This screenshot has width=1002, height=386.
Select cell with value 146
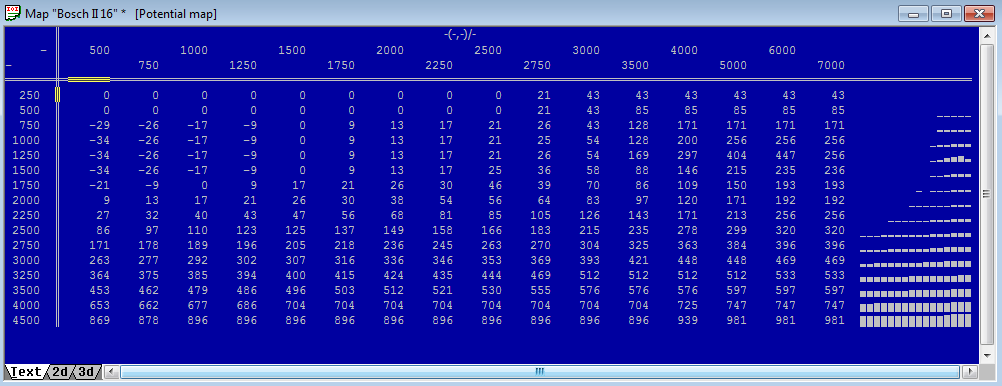click(x=688, y=171)
